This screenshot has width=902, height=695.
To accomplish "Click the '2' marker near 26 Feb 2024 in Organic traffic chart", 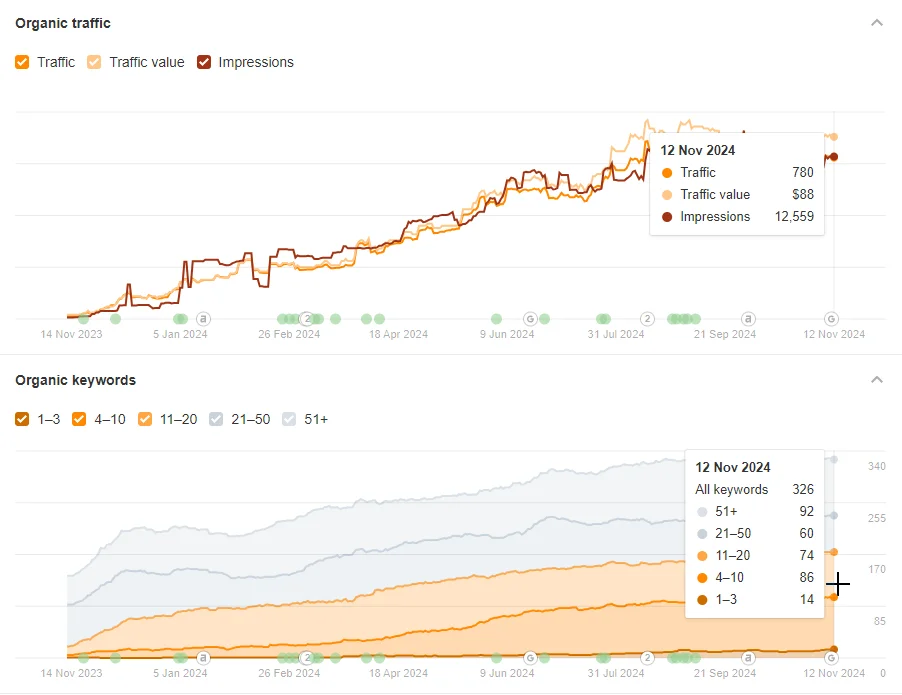I will (x=307, y=319).
